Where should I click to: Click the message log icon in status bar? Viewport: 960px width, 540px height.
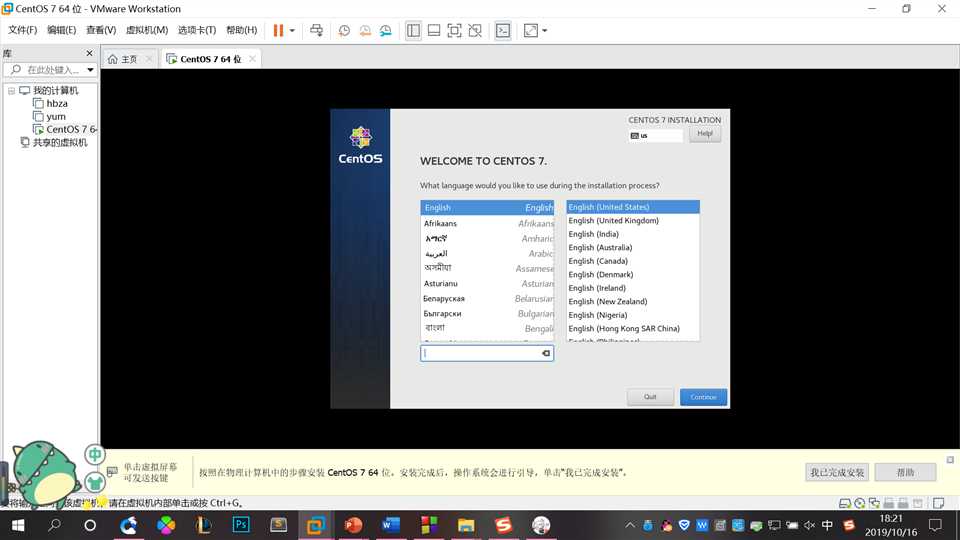pyautogui.click(x=939, y=503)
